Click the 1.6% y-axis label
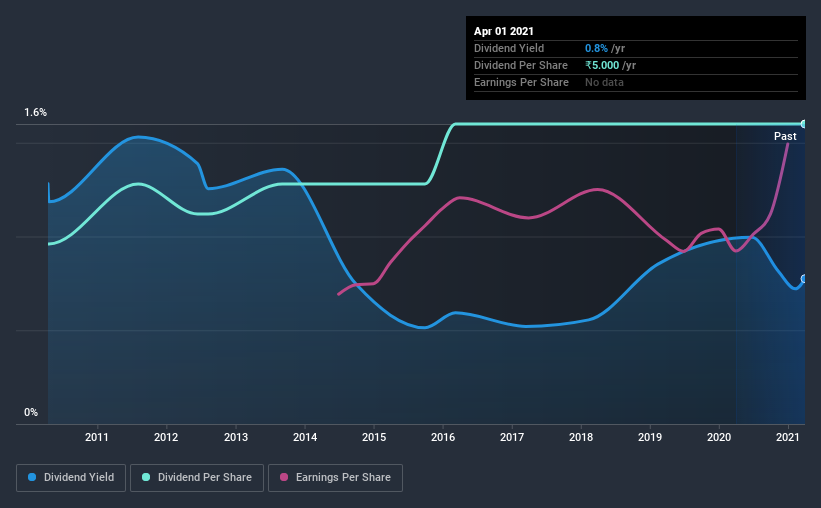 click(36, 112)
